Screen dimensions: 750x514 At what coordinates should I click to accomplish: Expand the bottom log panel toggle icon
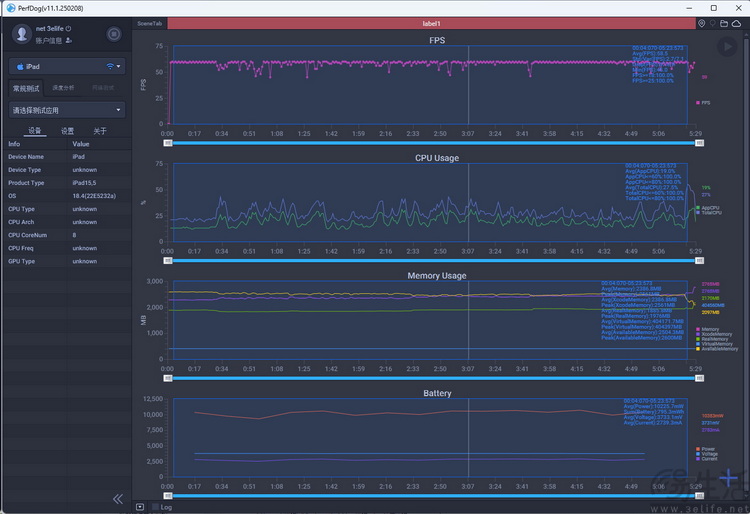pyautogui.click(x=140, y=507)
